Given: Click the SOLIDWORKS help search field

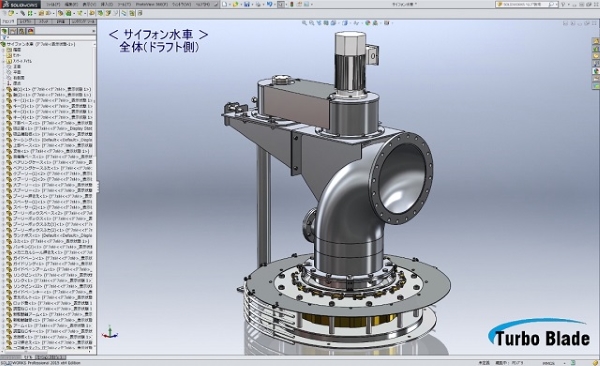Looking at the screenshot, I should click(527, 4).
